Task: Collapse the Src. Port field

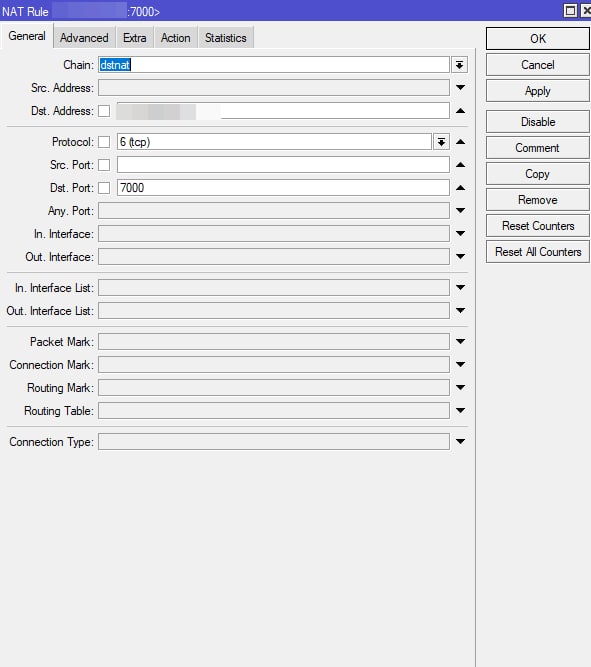Action: click(x=460, y=165)
